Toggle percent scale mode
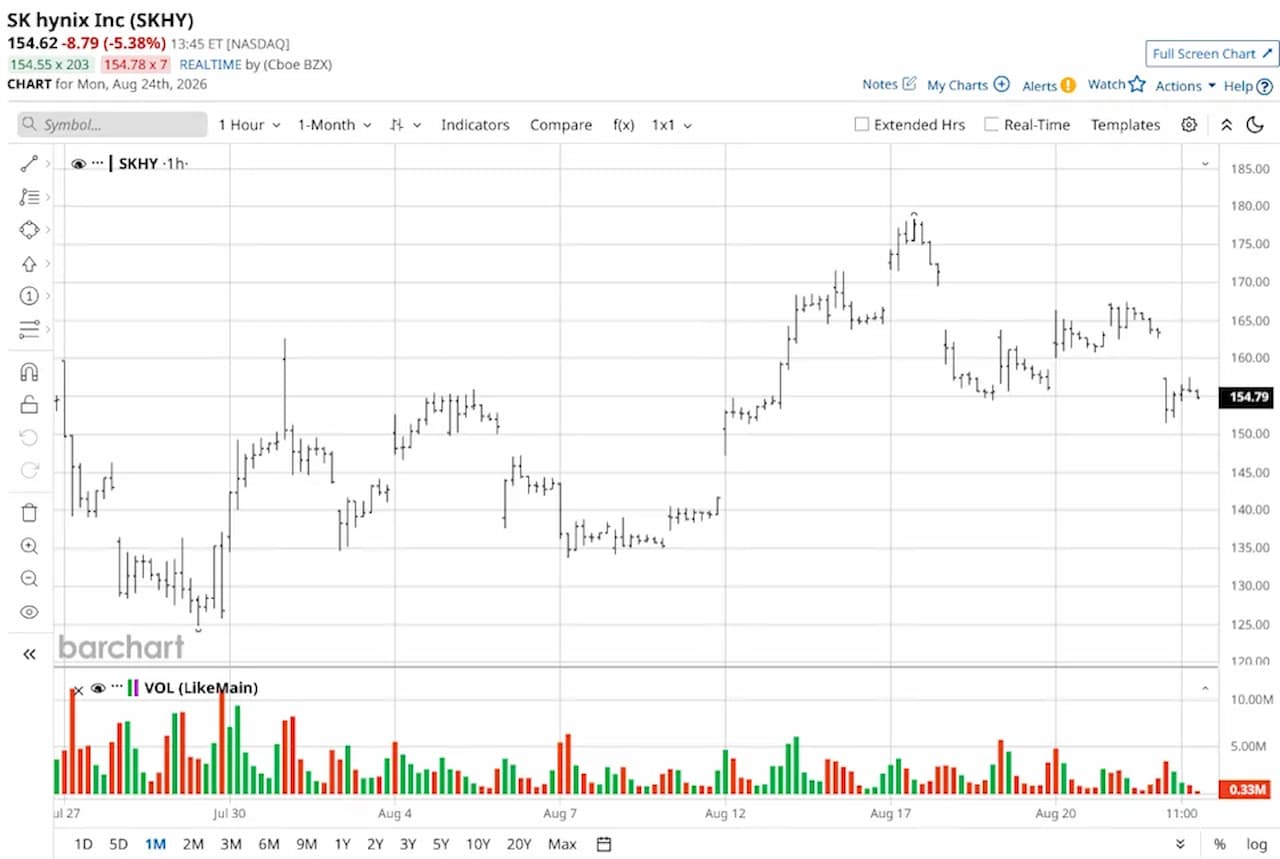 coord(1220,844)
